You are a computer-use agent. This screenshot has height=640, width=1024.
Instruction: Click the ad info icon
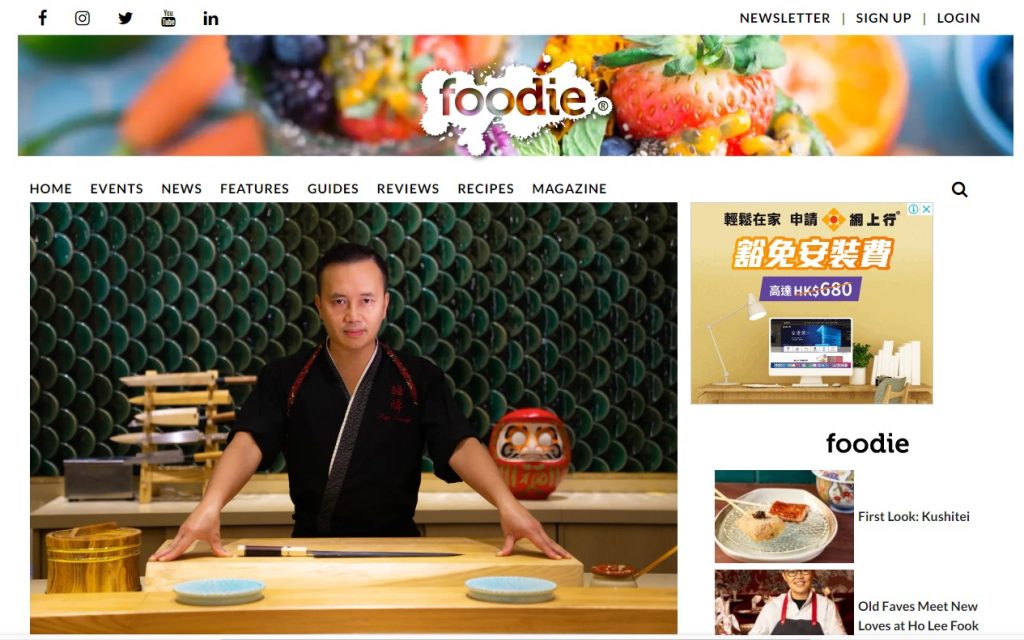(914, 209)
